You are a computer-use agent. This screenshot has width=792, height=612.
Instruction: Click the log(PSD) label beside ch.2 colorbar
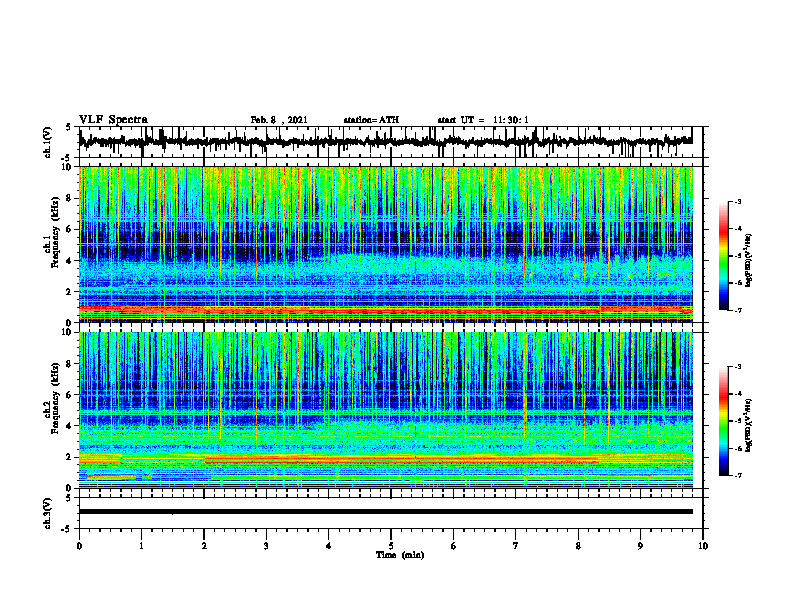[x=749, y=425]
